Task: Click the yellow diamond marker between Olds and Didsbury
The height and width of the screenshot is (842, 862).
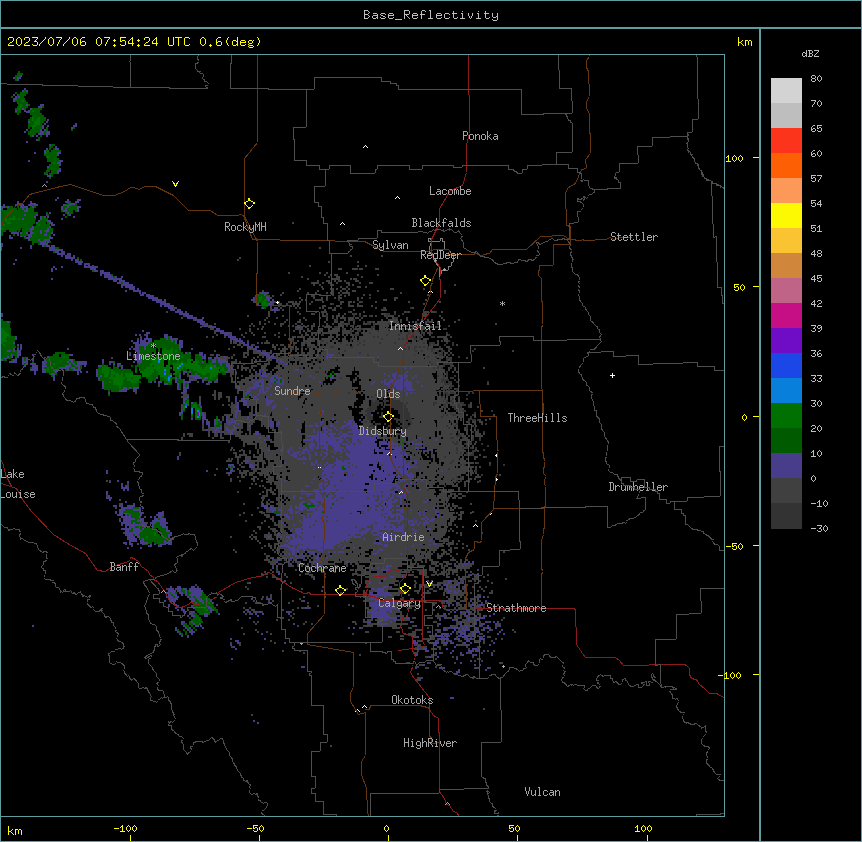Action: [388, 417]
